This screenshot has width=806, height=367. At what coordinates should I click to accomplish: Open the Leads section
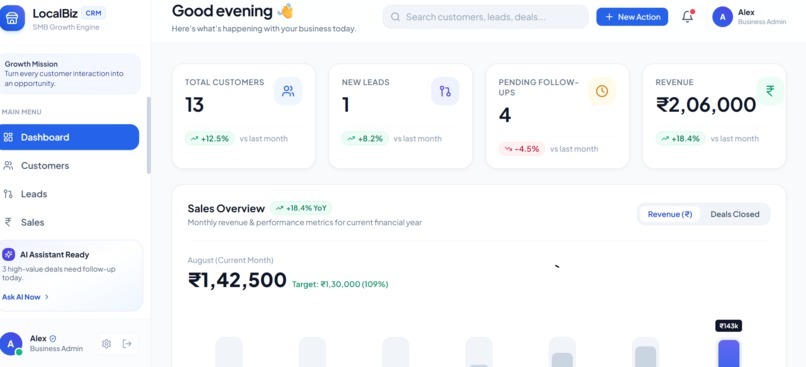[x=68, y=194]
